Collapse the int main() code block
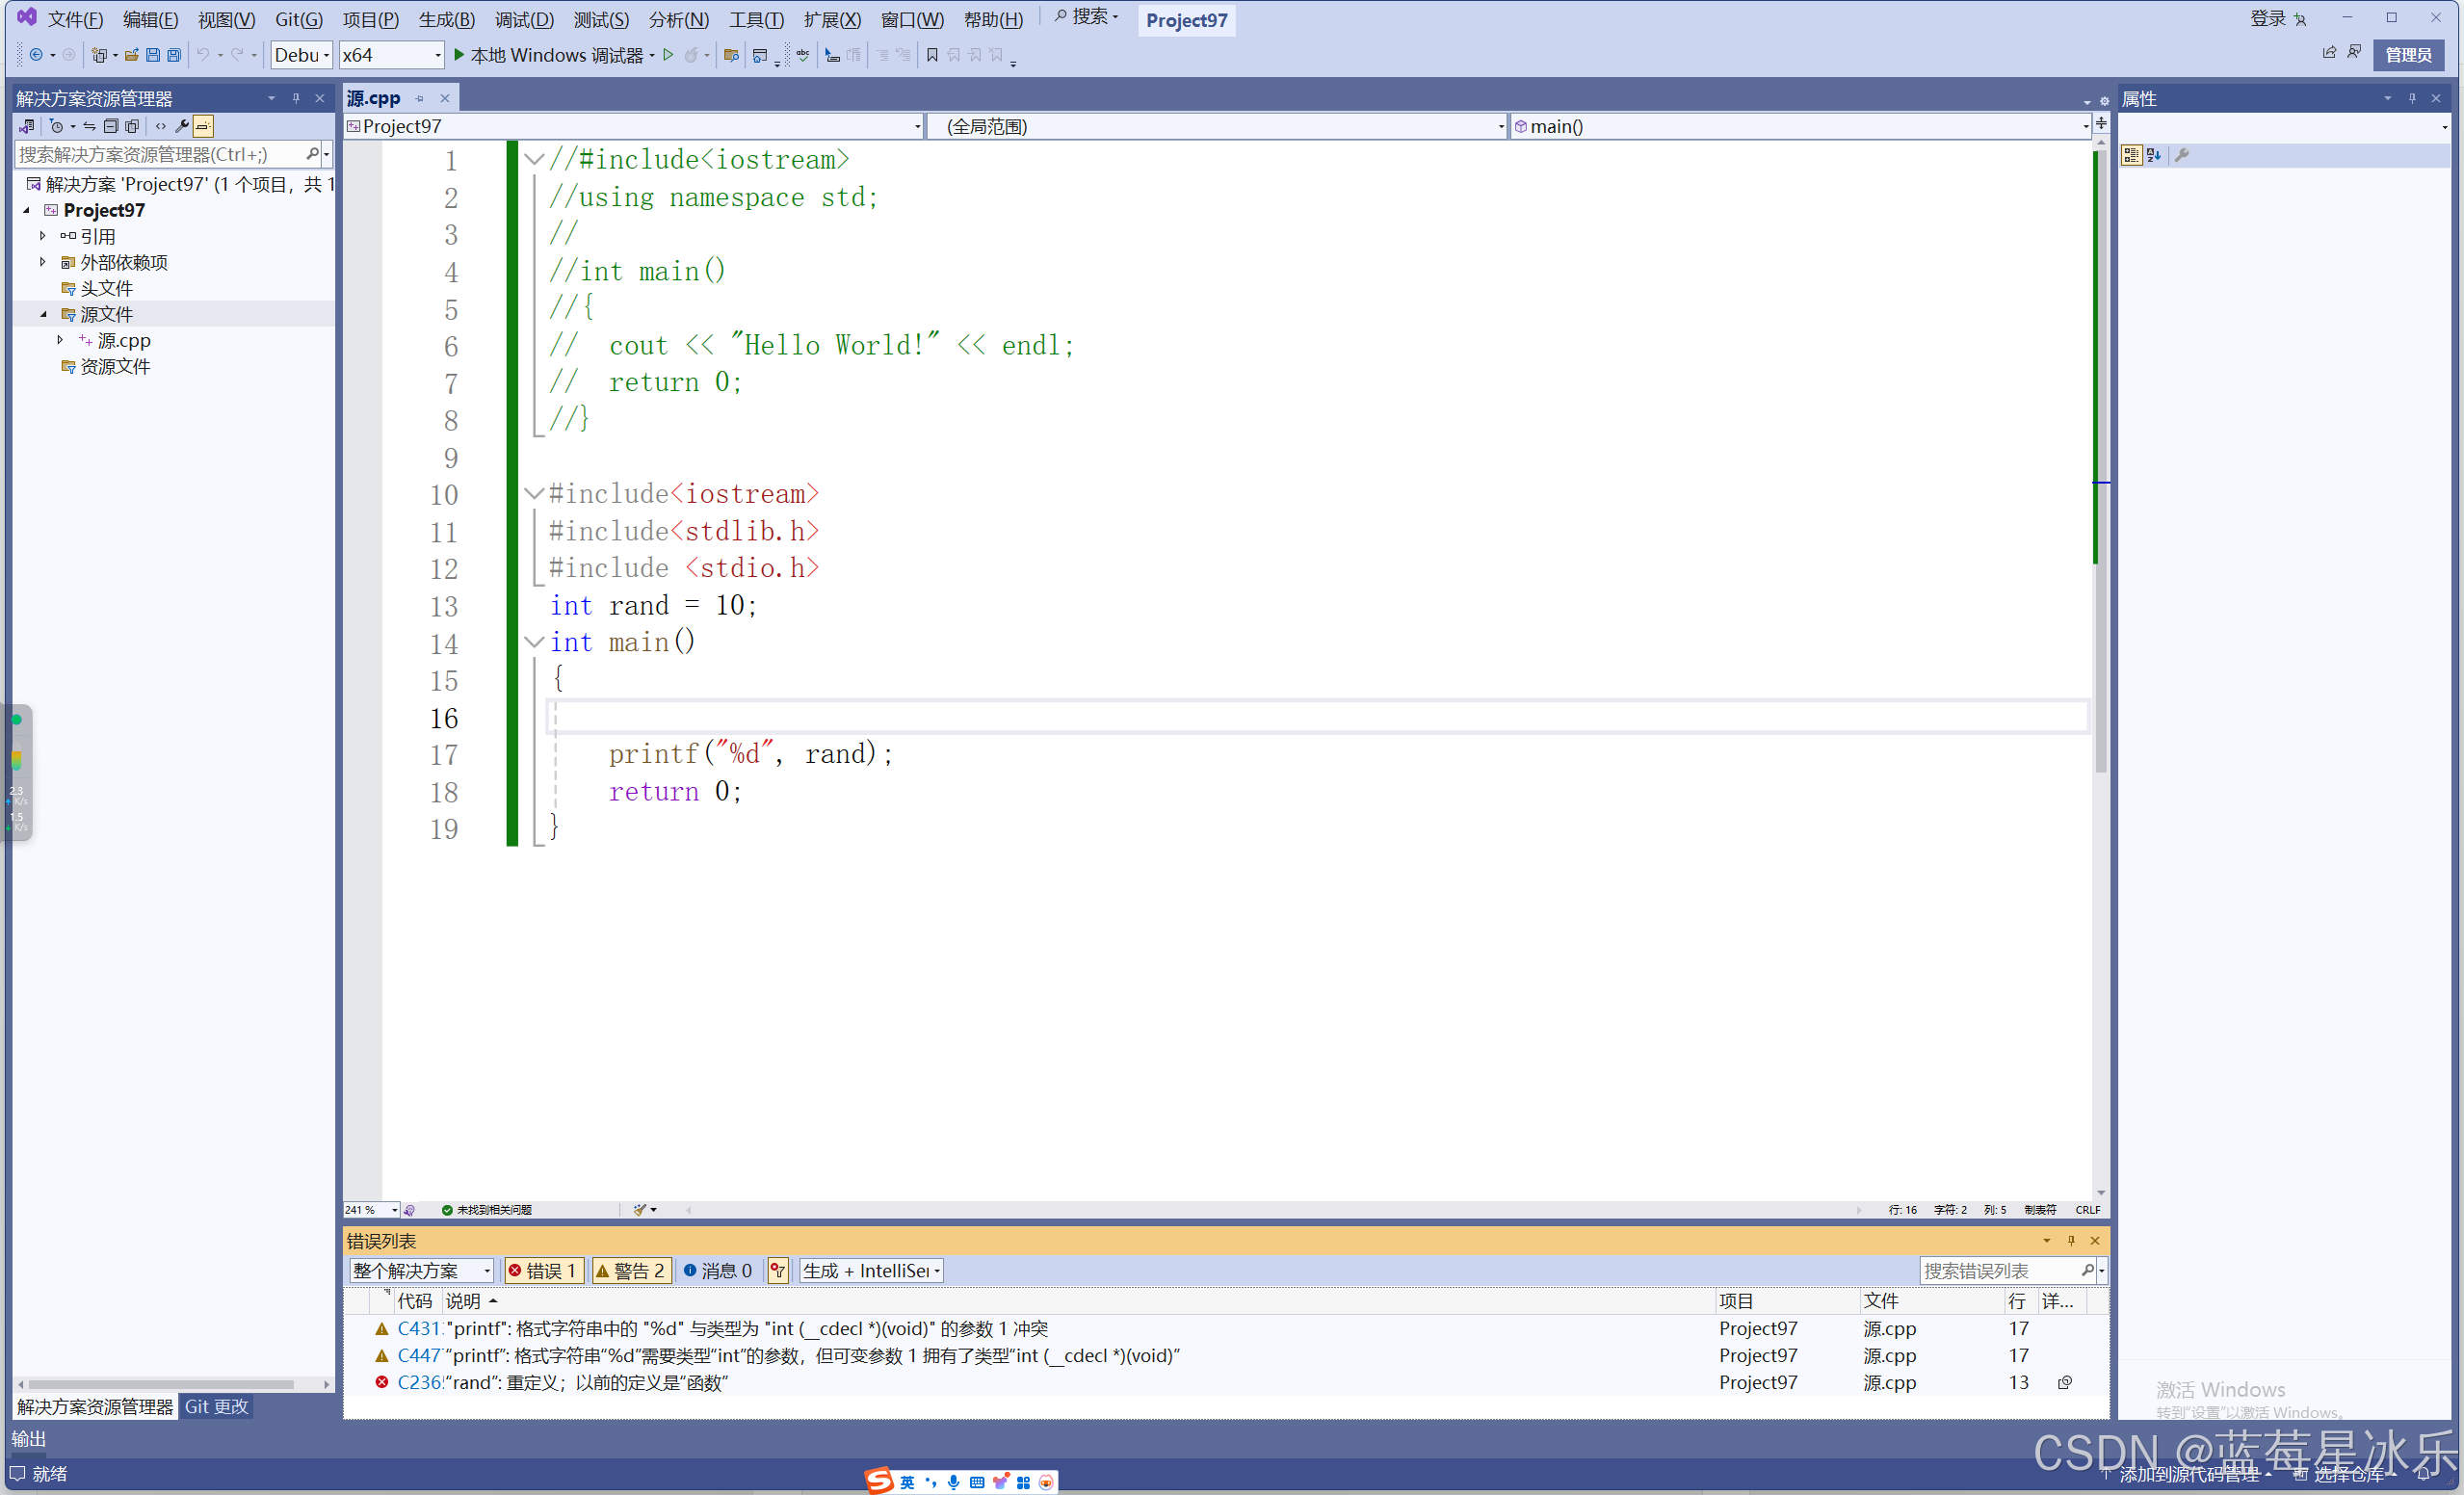The width and height of the screenshot is (2464, 1495). point(534,642)
